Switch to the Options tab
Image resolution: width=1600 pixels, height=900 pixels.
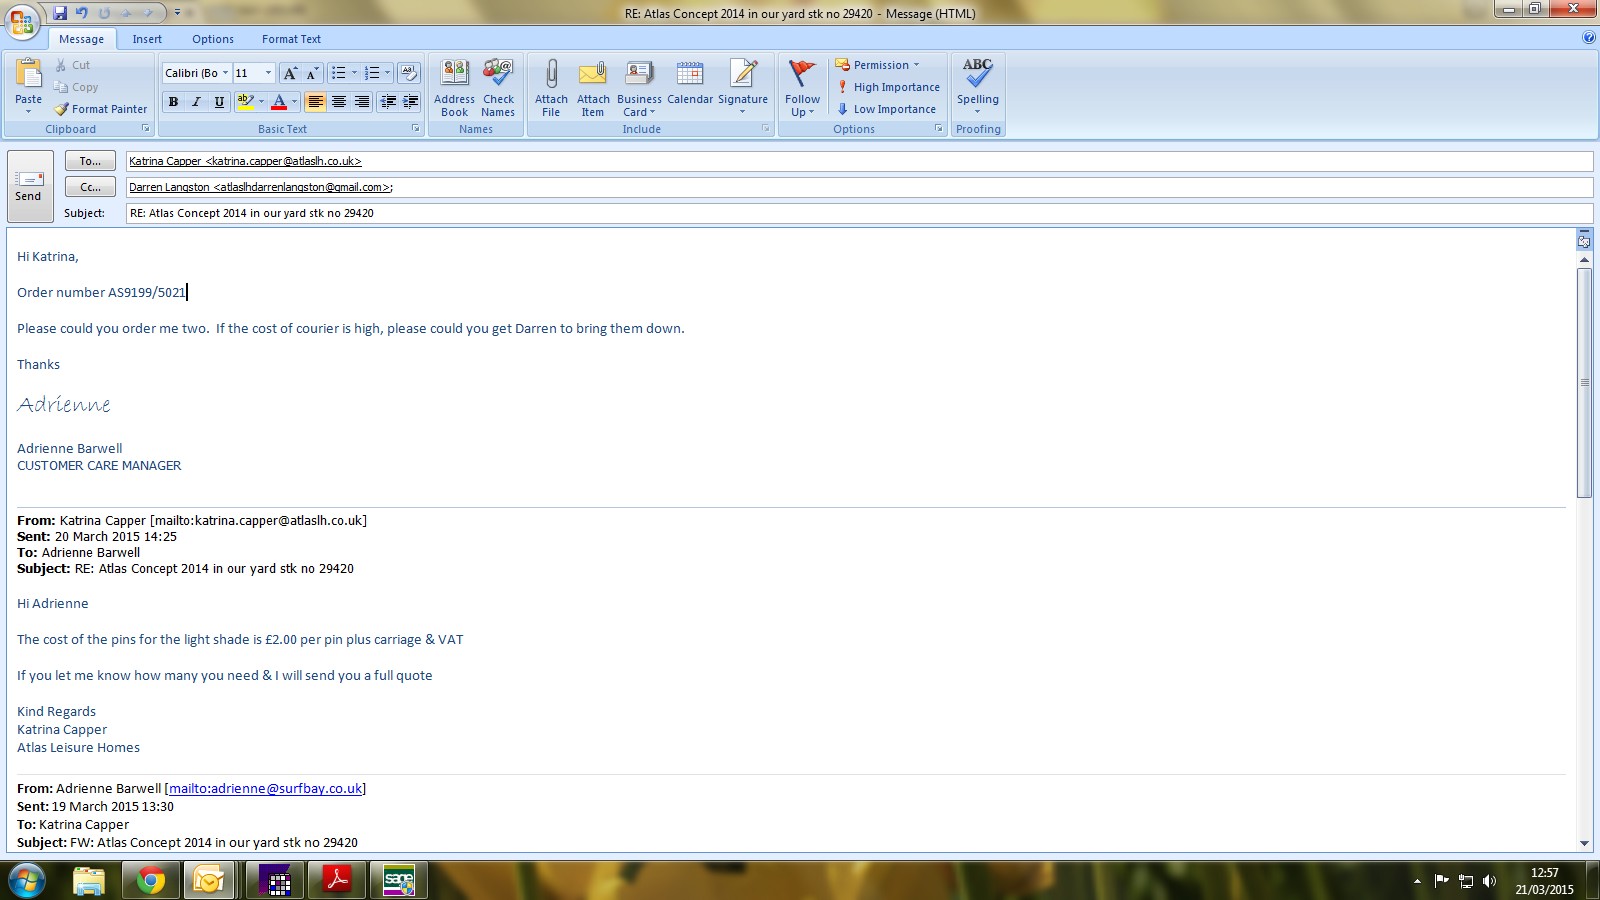pos(213,39)
